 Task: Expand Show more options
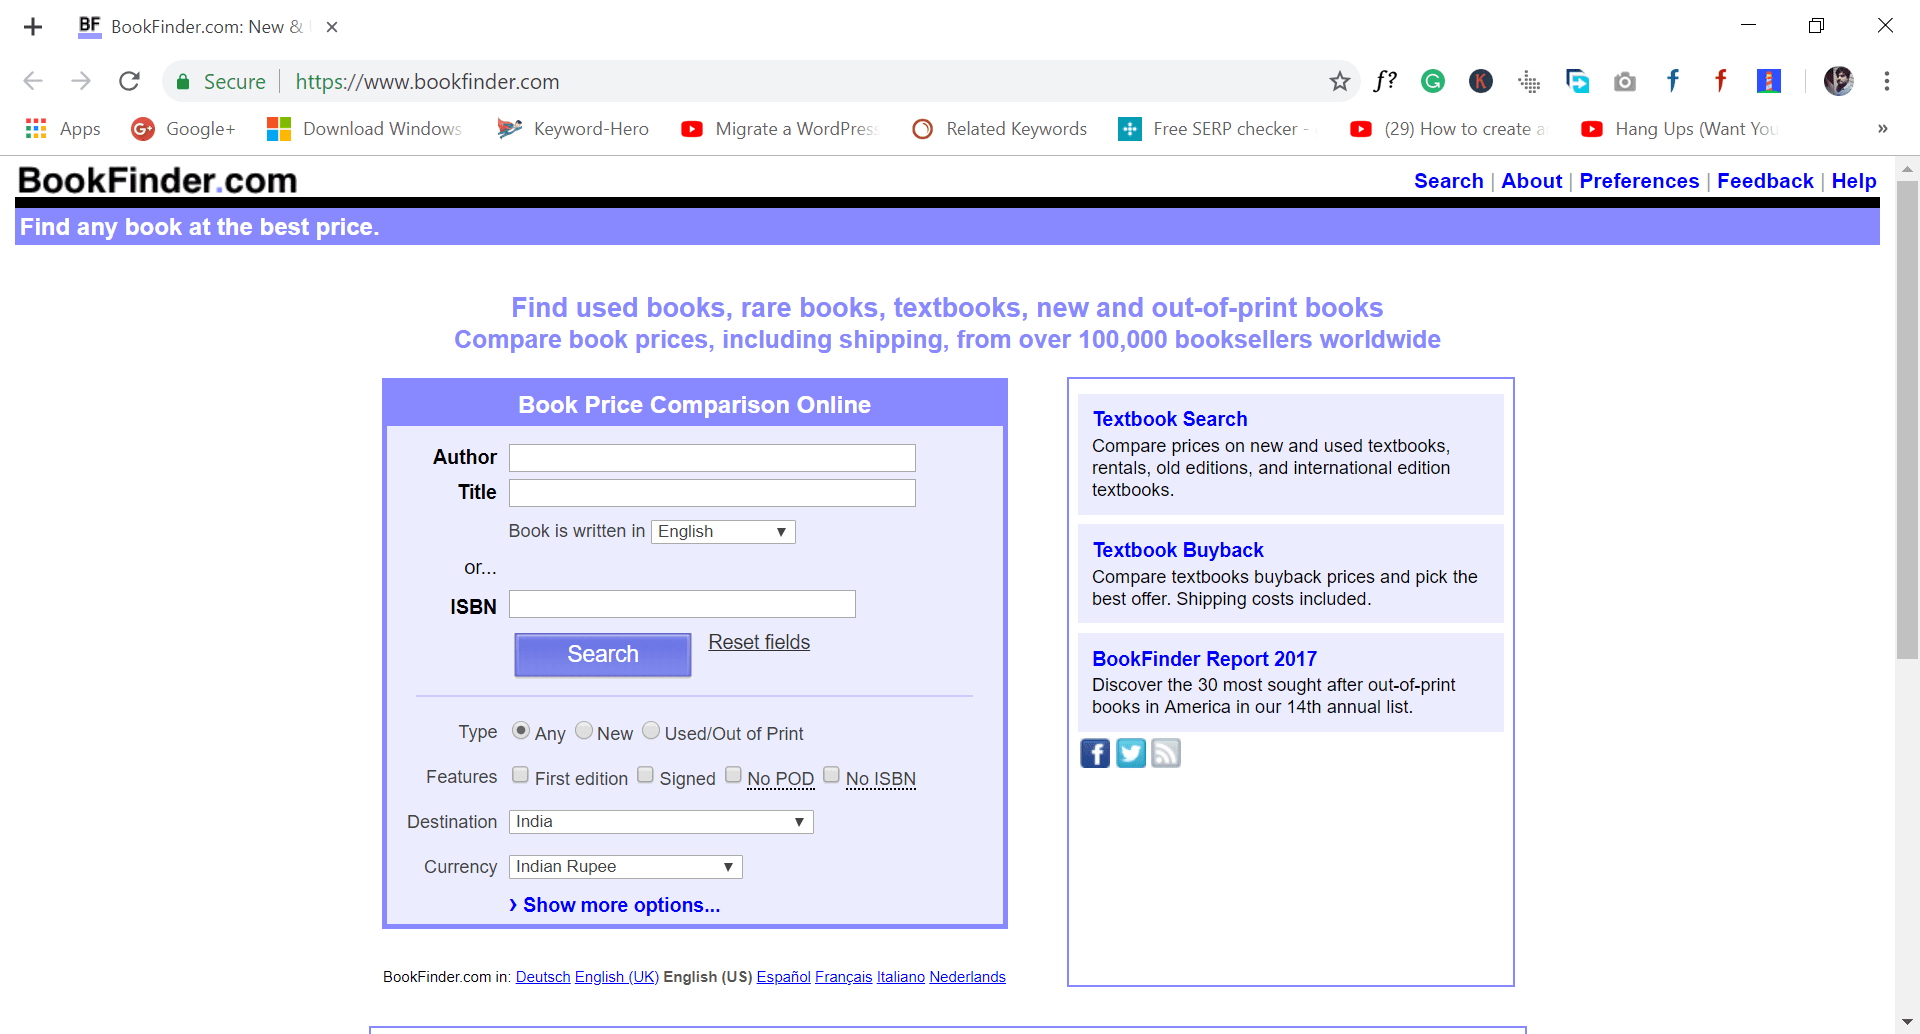[x=614, y=905]
